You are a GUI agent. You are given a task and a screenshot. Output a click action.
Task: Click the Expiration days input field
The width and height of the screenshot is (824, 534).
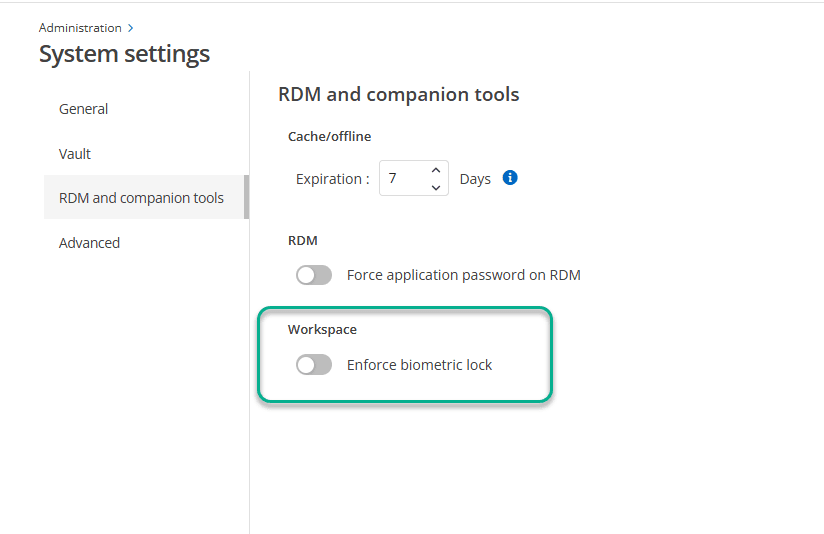[403, 179]
